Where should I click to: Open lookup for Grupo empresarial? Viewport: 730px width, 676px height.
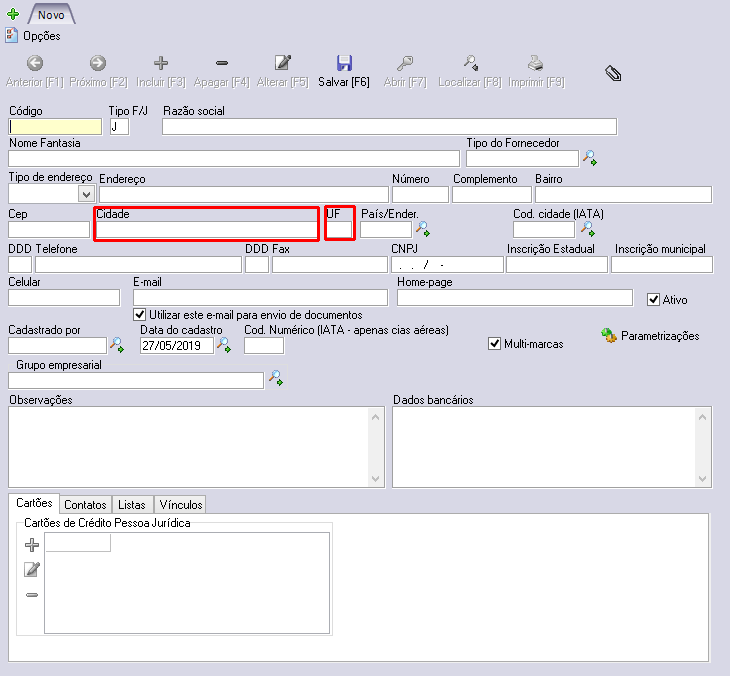pyautogui.click(x=276, y=378)
